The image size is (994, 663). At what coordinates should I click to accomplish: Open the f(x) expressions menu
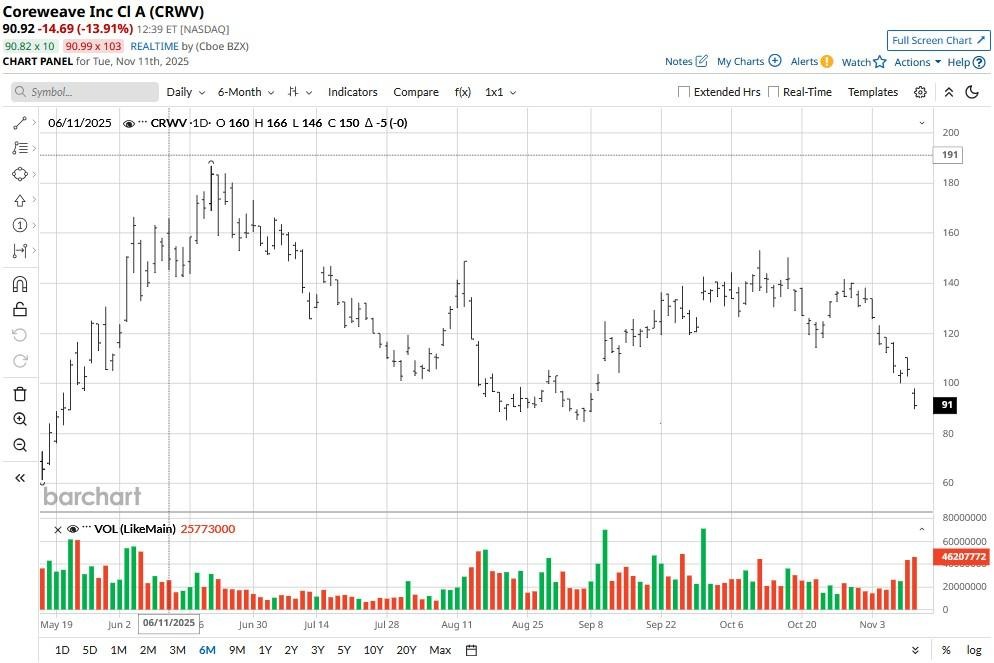pos(463,92)
